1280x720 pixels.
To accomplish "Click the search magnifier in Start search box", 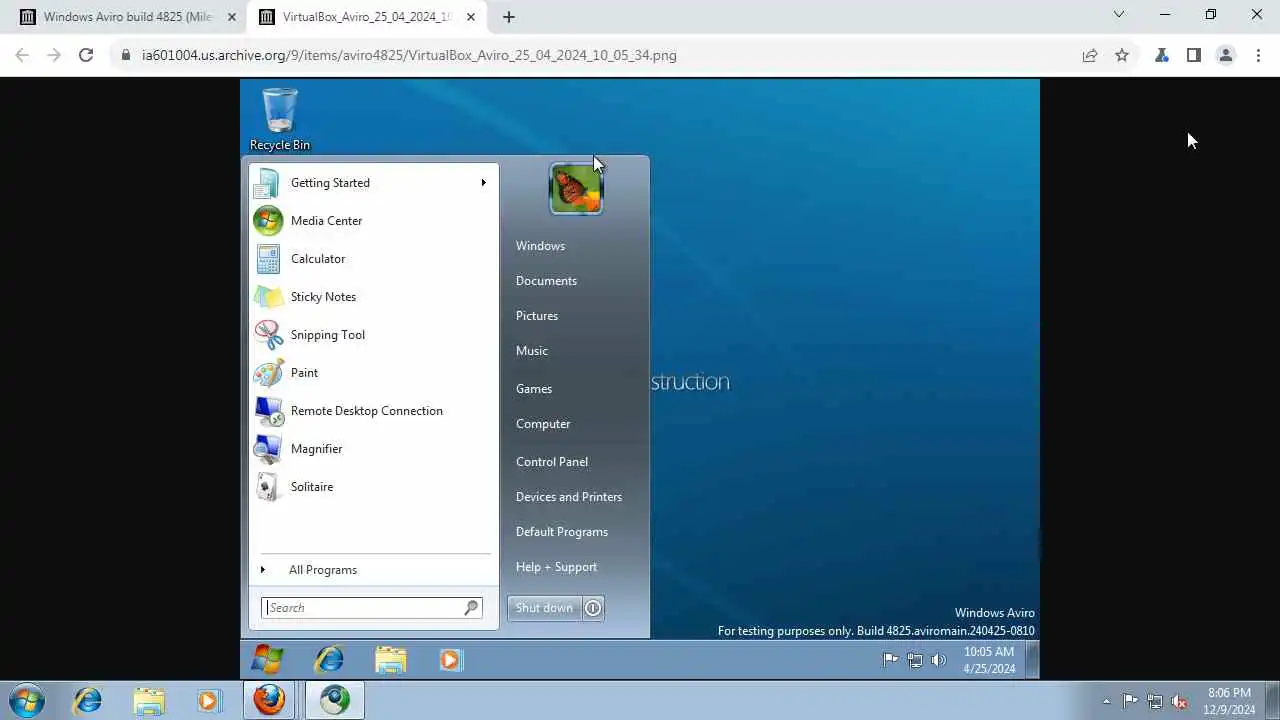I will click(x=472, y=608).
